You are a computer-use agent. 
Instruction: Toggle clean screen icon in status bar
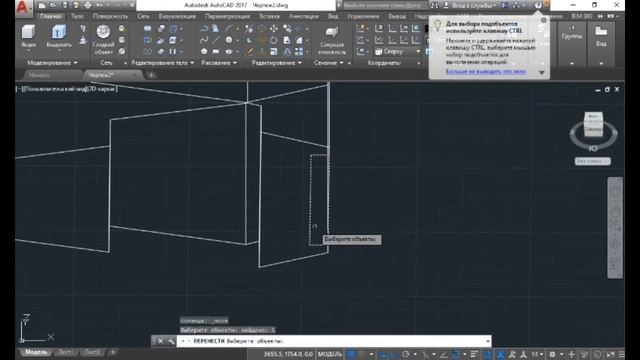[610, 354]
